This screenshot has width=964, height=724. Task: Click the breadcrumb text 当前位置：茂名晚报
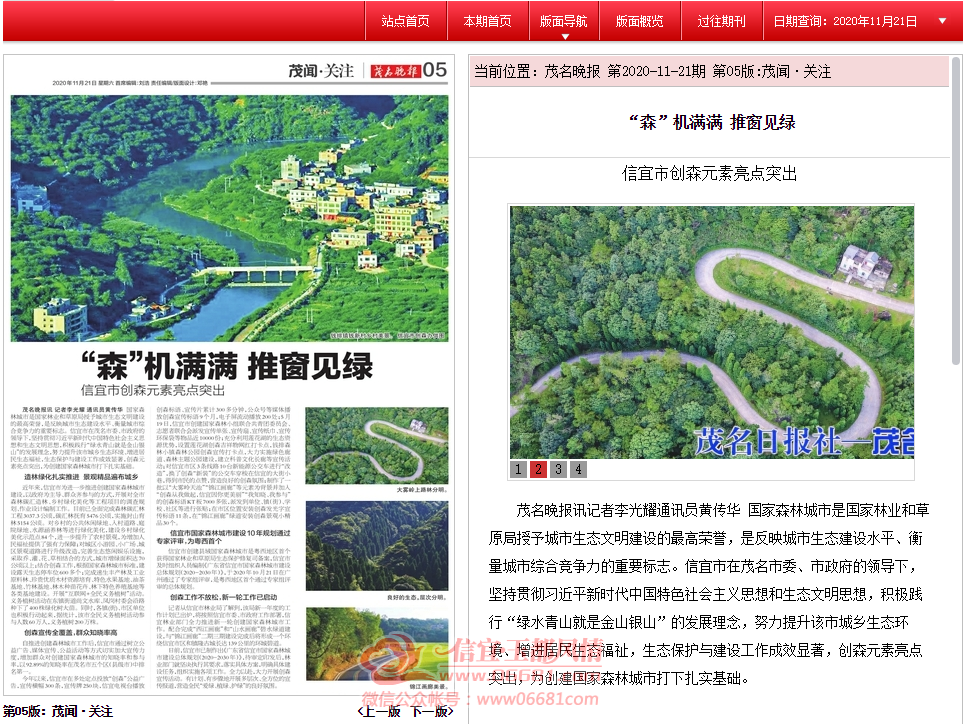tap(537, 72)
